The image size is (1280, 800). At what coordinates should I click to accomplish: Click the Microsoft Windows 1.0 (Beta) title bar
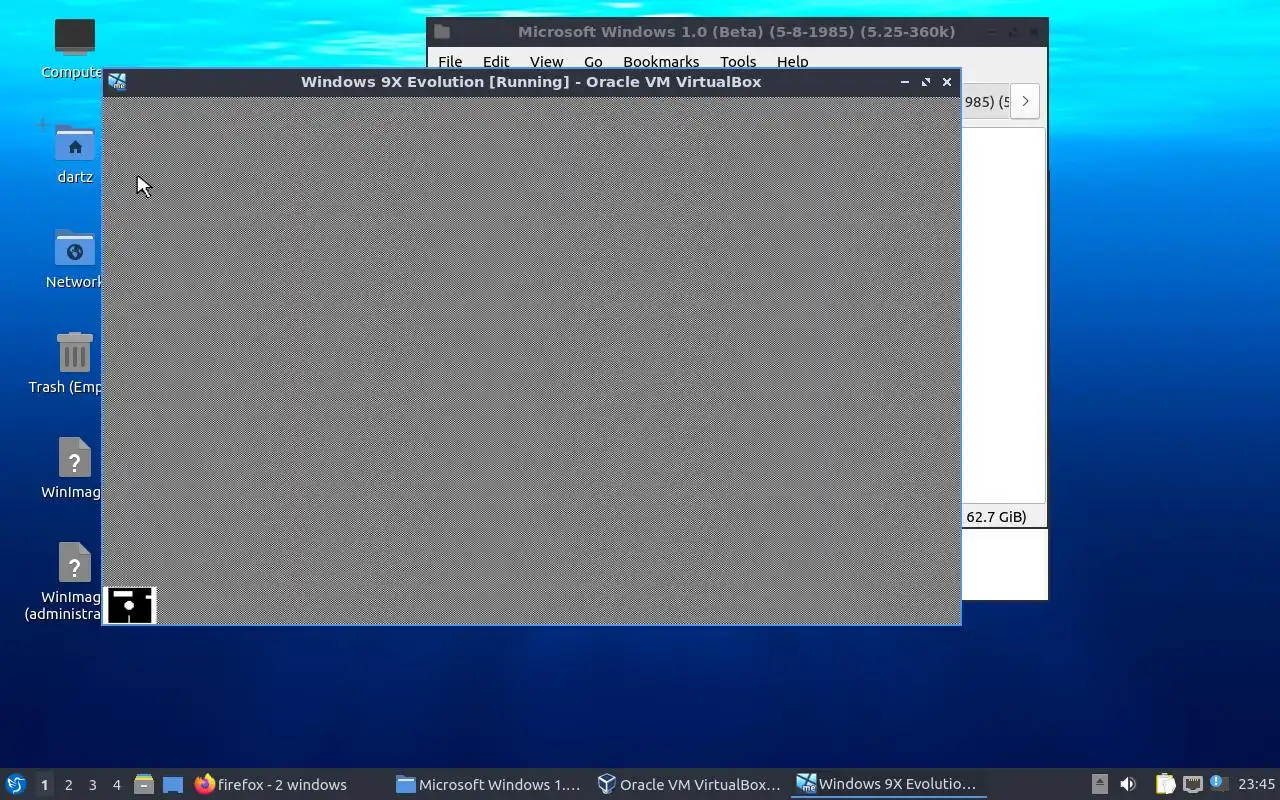[736, 32]
